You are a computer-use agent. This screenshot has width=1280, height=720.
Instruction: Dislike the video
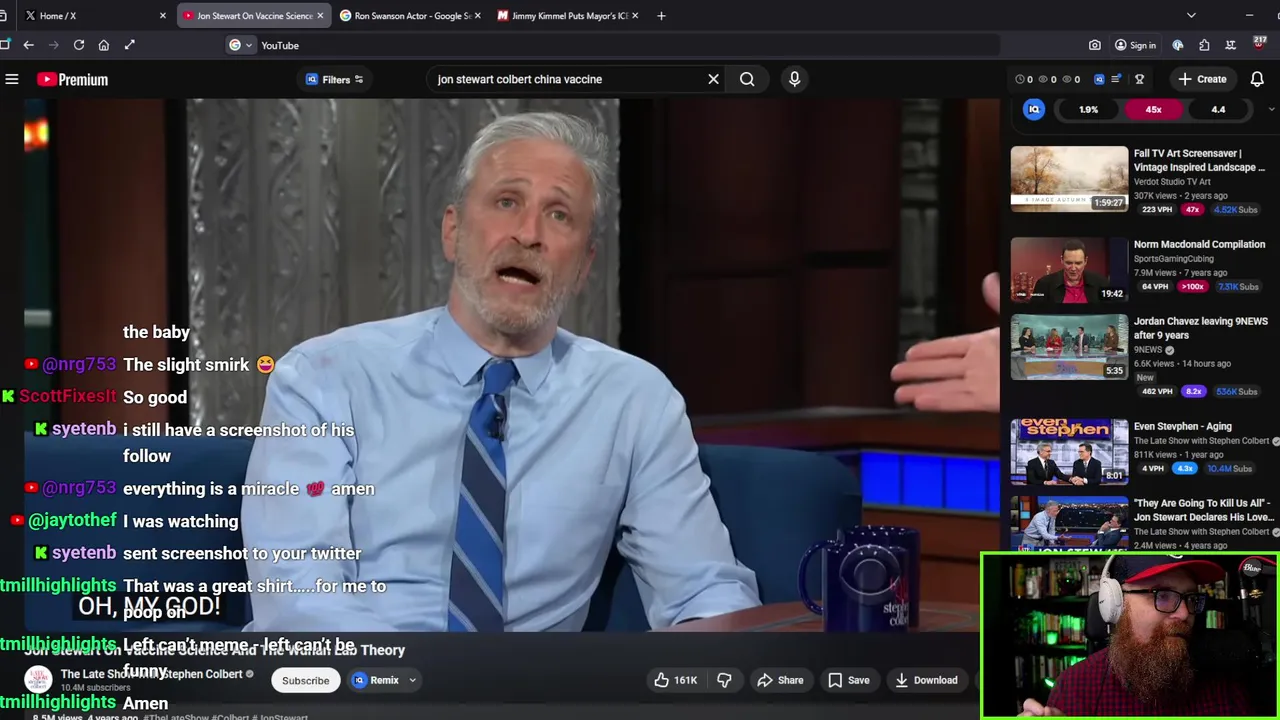pyautogui.click(x=724, y=680)
